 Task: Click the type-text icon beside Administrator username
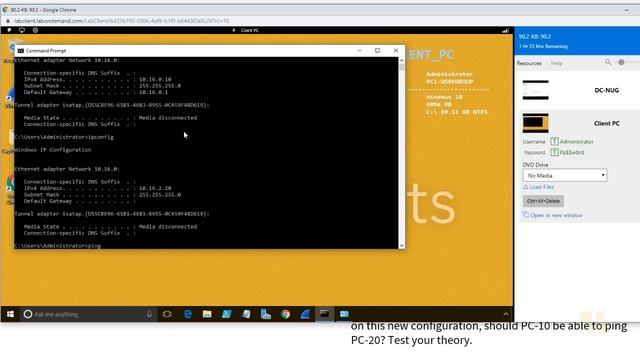tap(554, 142)
